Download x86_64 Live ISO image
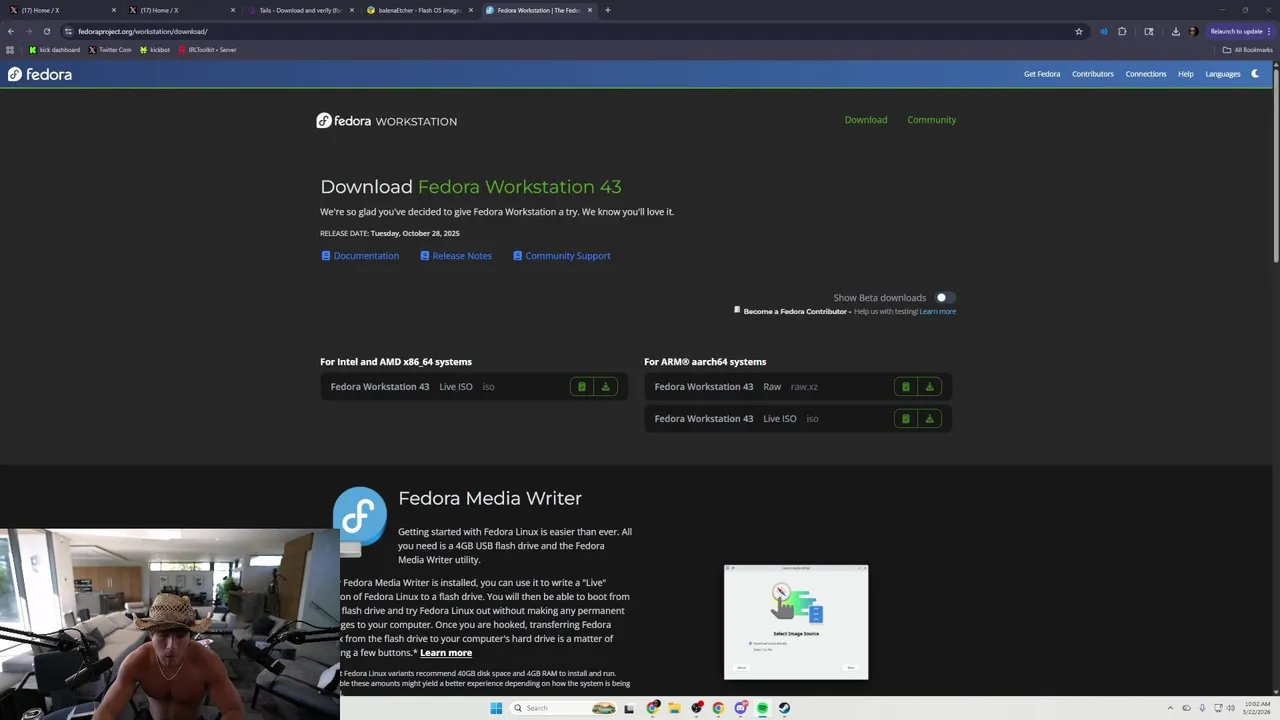Viewport: 1280px width, 720px height. [605, 387]
